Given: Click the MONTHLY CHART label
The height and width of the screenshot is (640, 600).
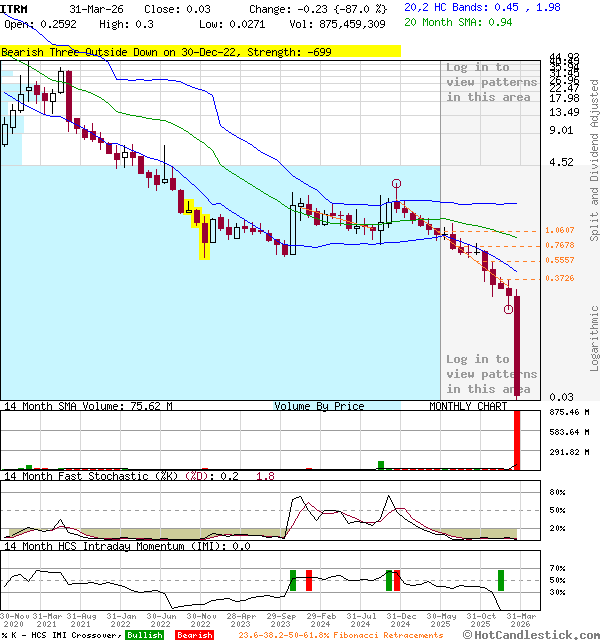Looking at the screenshot, I should click(469, 406).
